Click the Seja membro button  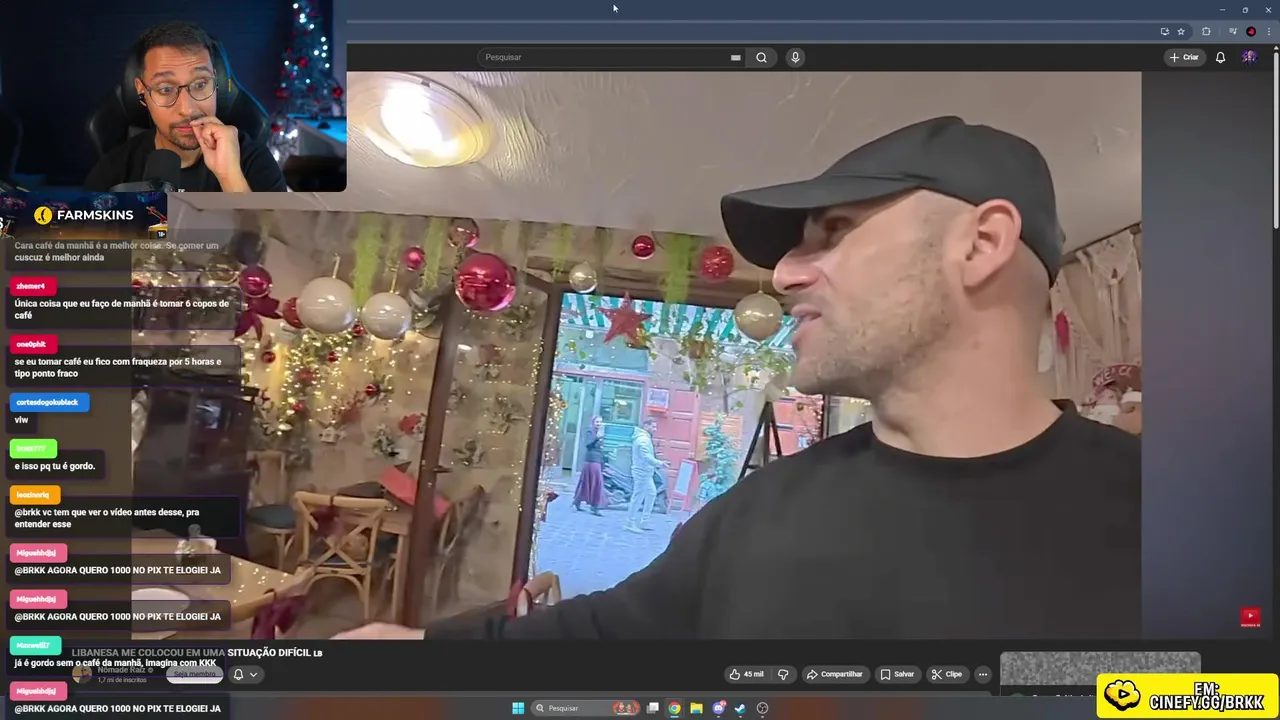pyautogui.click(x=194, y=674)
